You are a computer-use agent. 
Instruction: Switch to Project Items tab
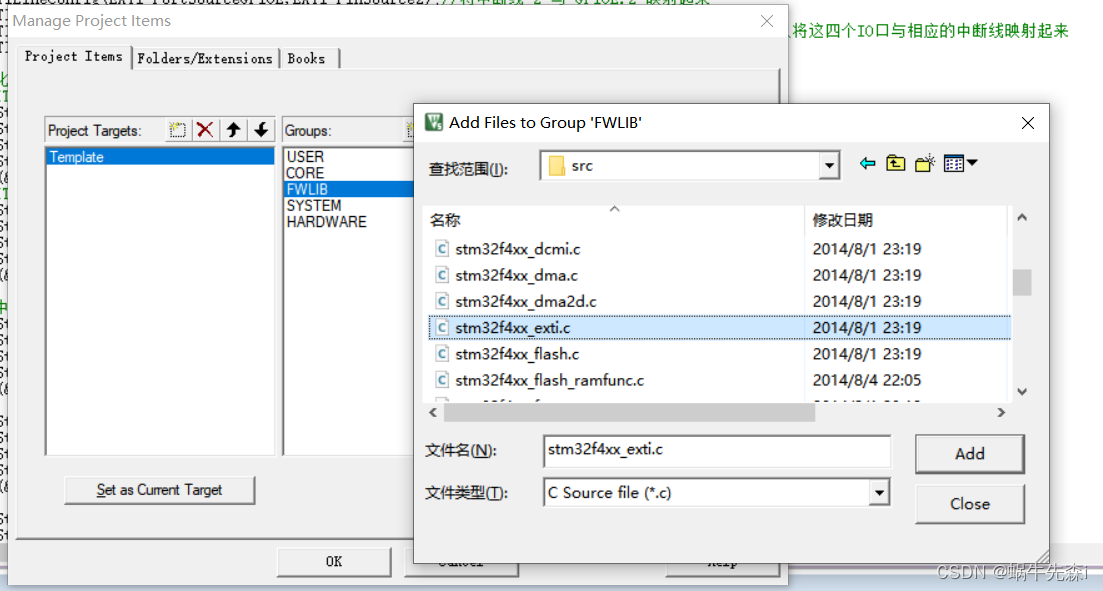point(73,56)
